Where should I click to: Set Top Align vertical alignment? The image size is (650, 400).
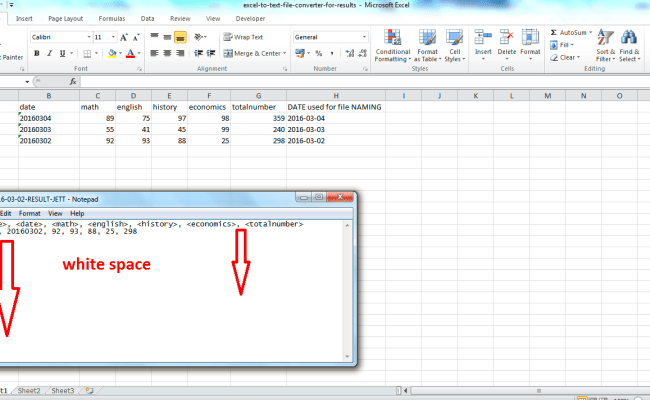(x=154, y=37)
